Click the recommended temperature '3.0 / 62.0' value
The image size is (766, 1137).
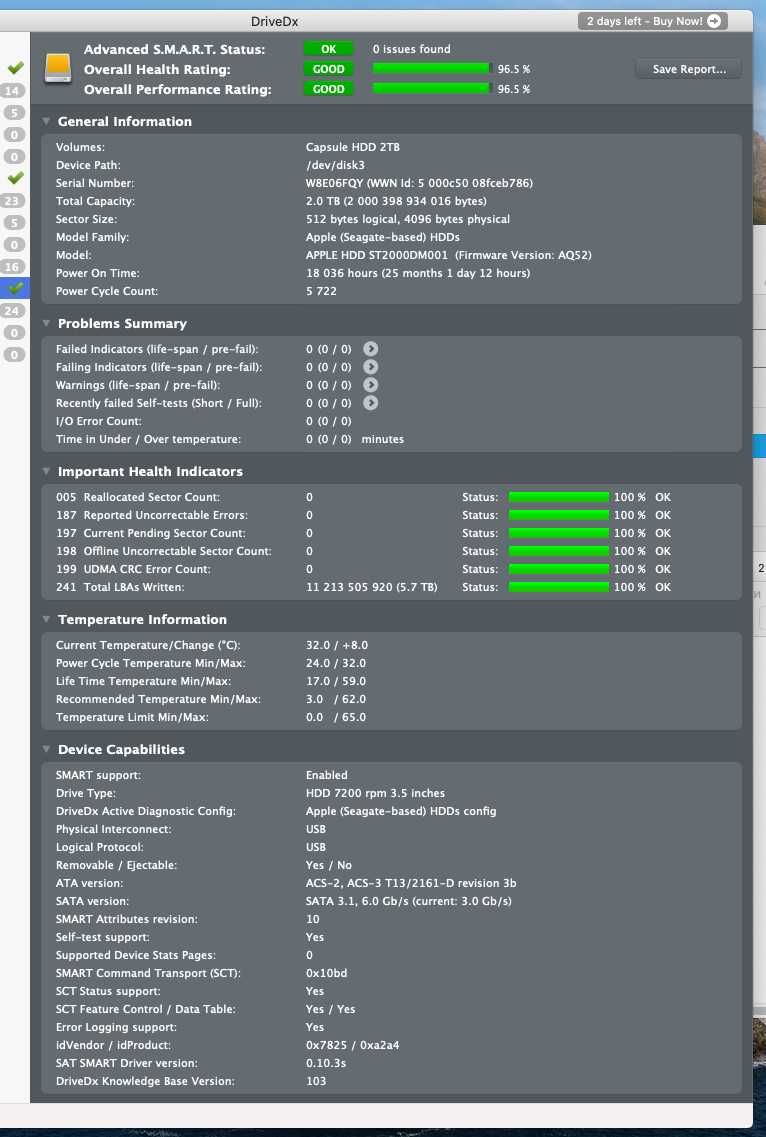(x=336, y=699)
